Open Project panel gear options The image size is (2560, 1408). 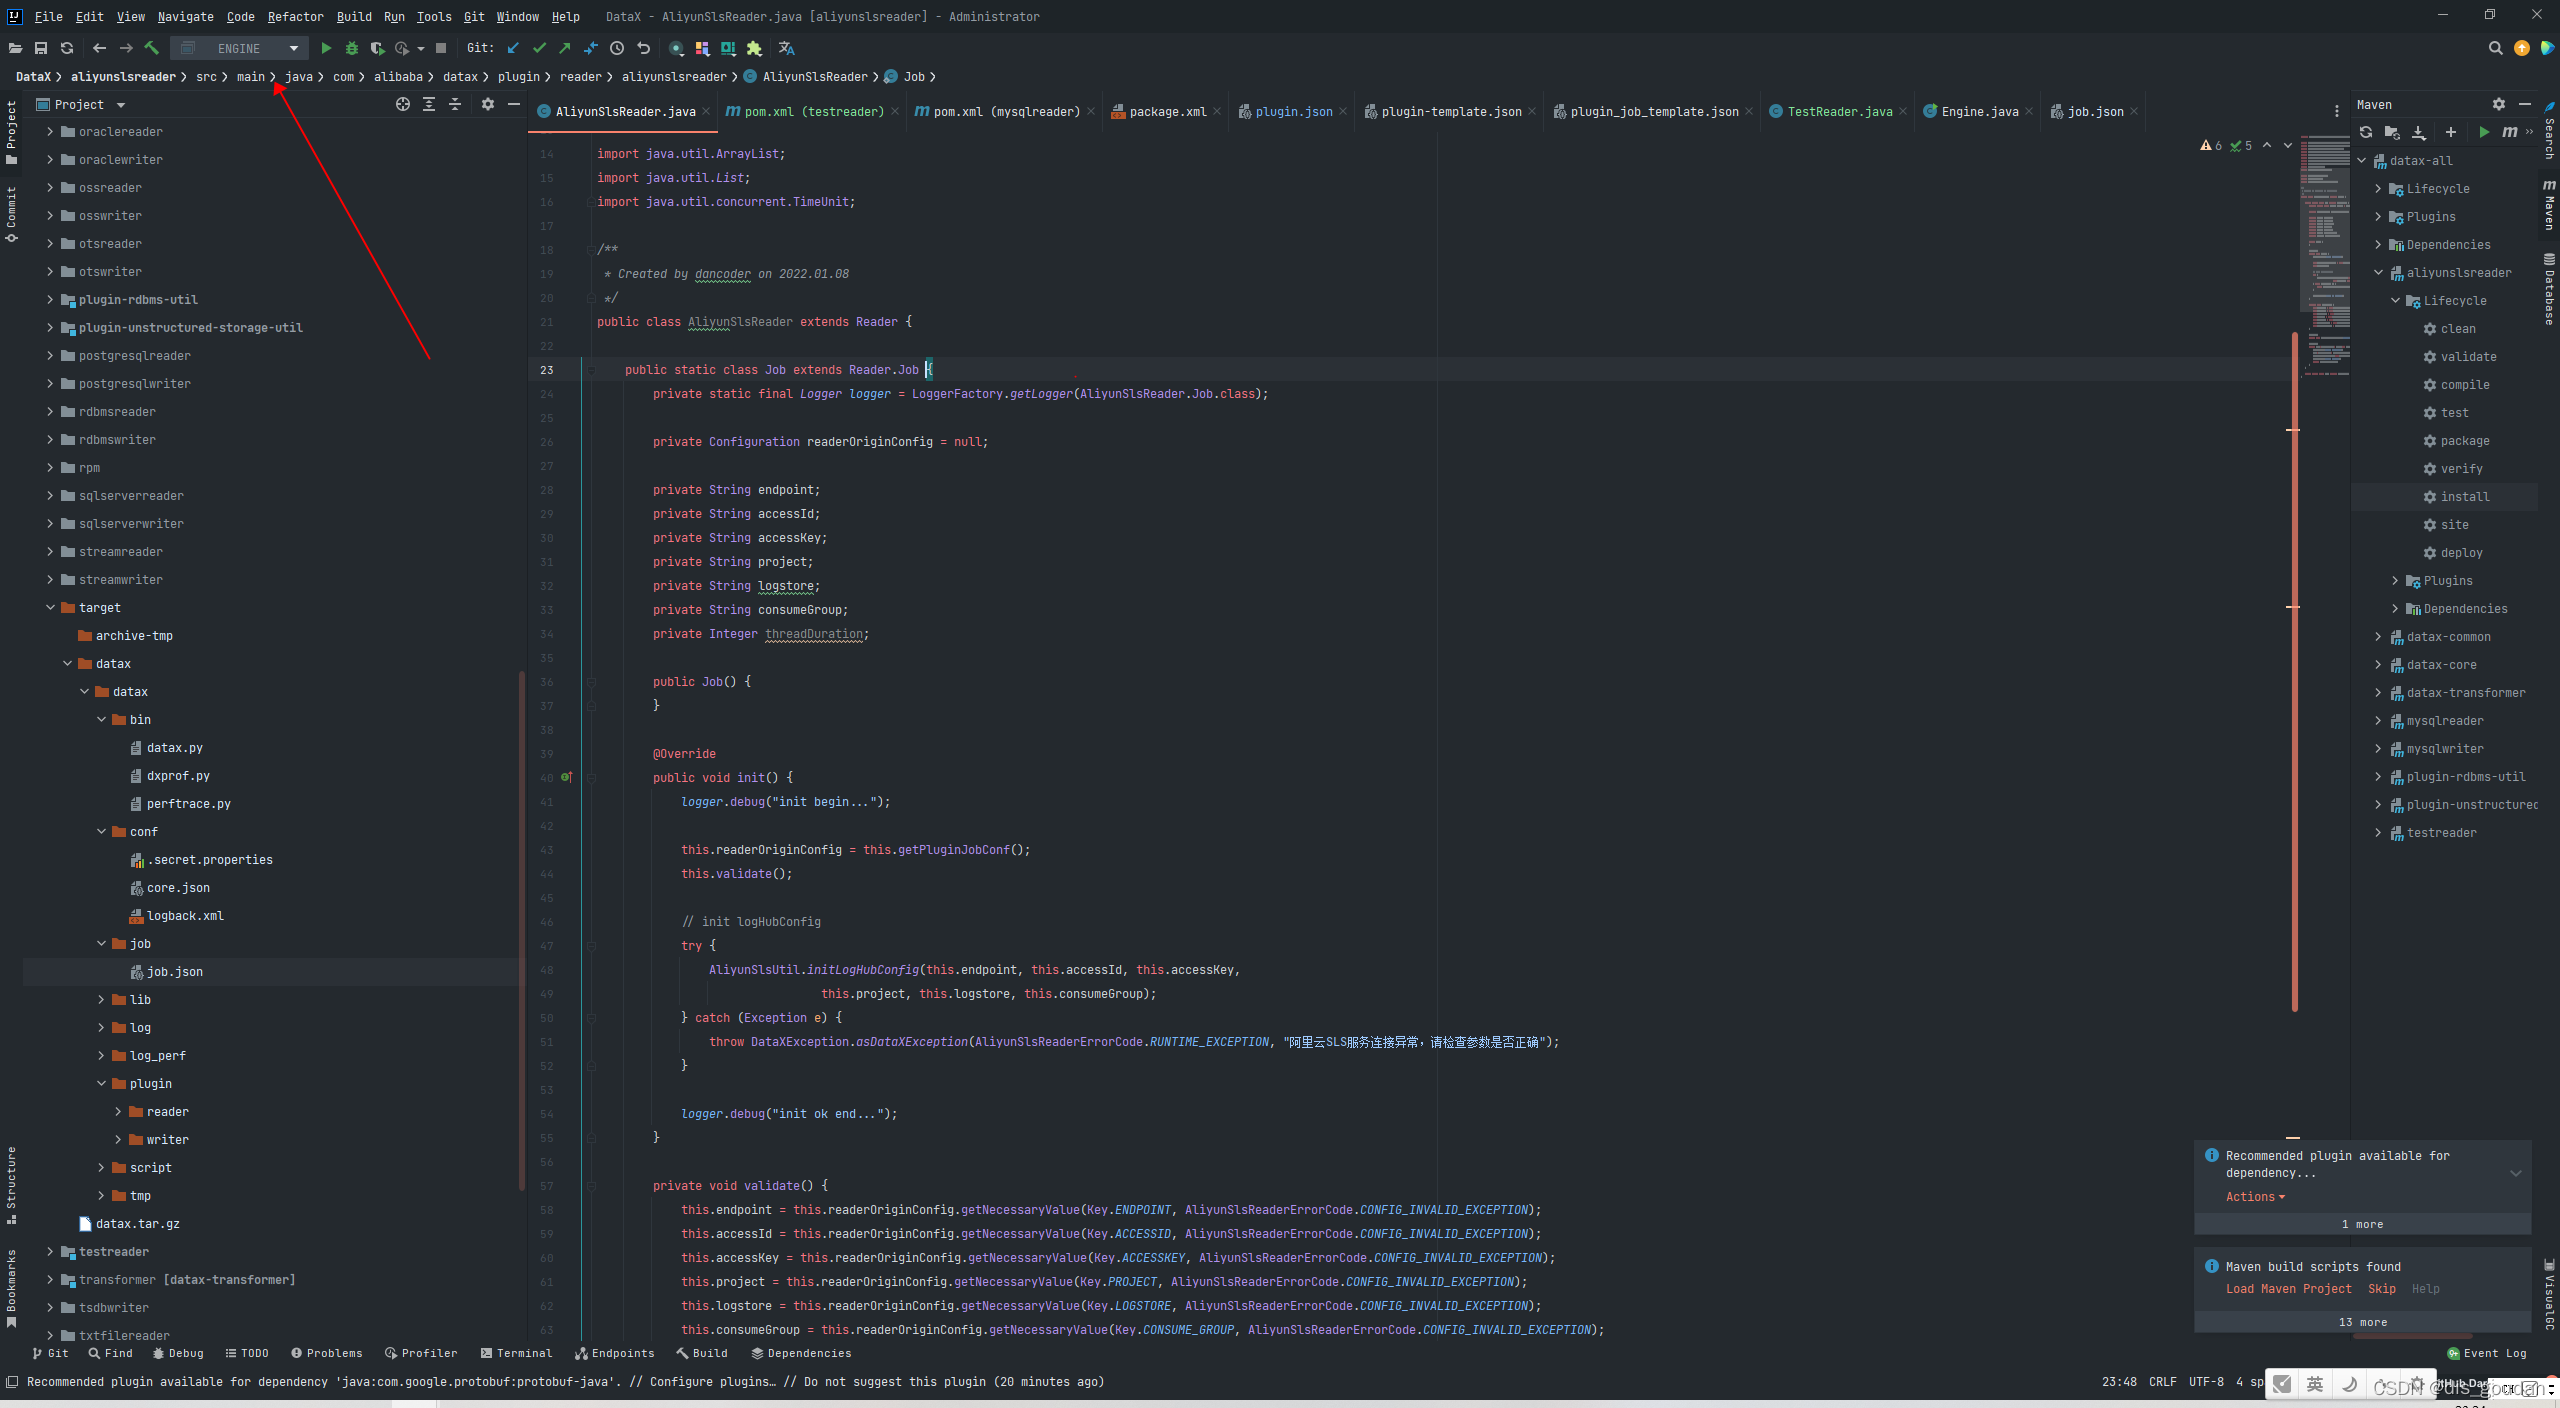pos(488,104)
